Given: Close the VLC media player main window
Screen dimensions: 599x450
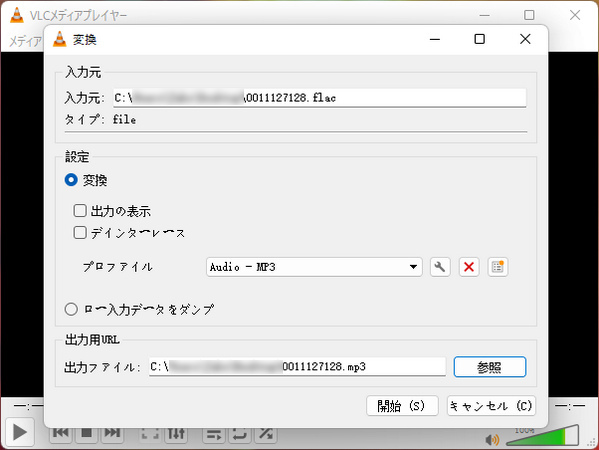Looking at the screenshot, I should click(x=575, y=15).
